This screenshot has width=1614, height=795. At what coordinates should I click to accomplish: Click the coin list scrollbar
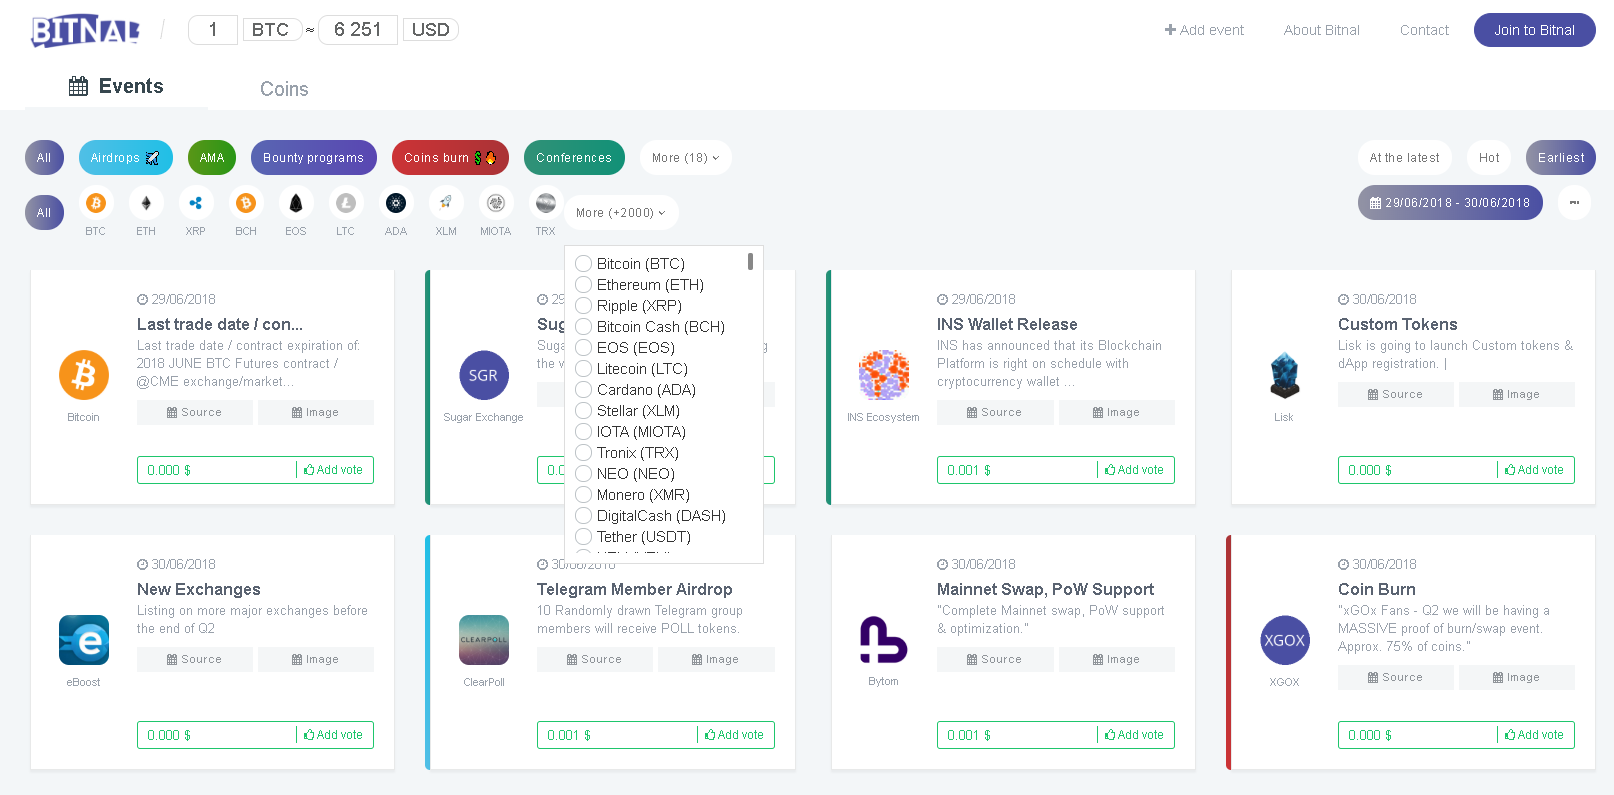(x=750, y=262)
